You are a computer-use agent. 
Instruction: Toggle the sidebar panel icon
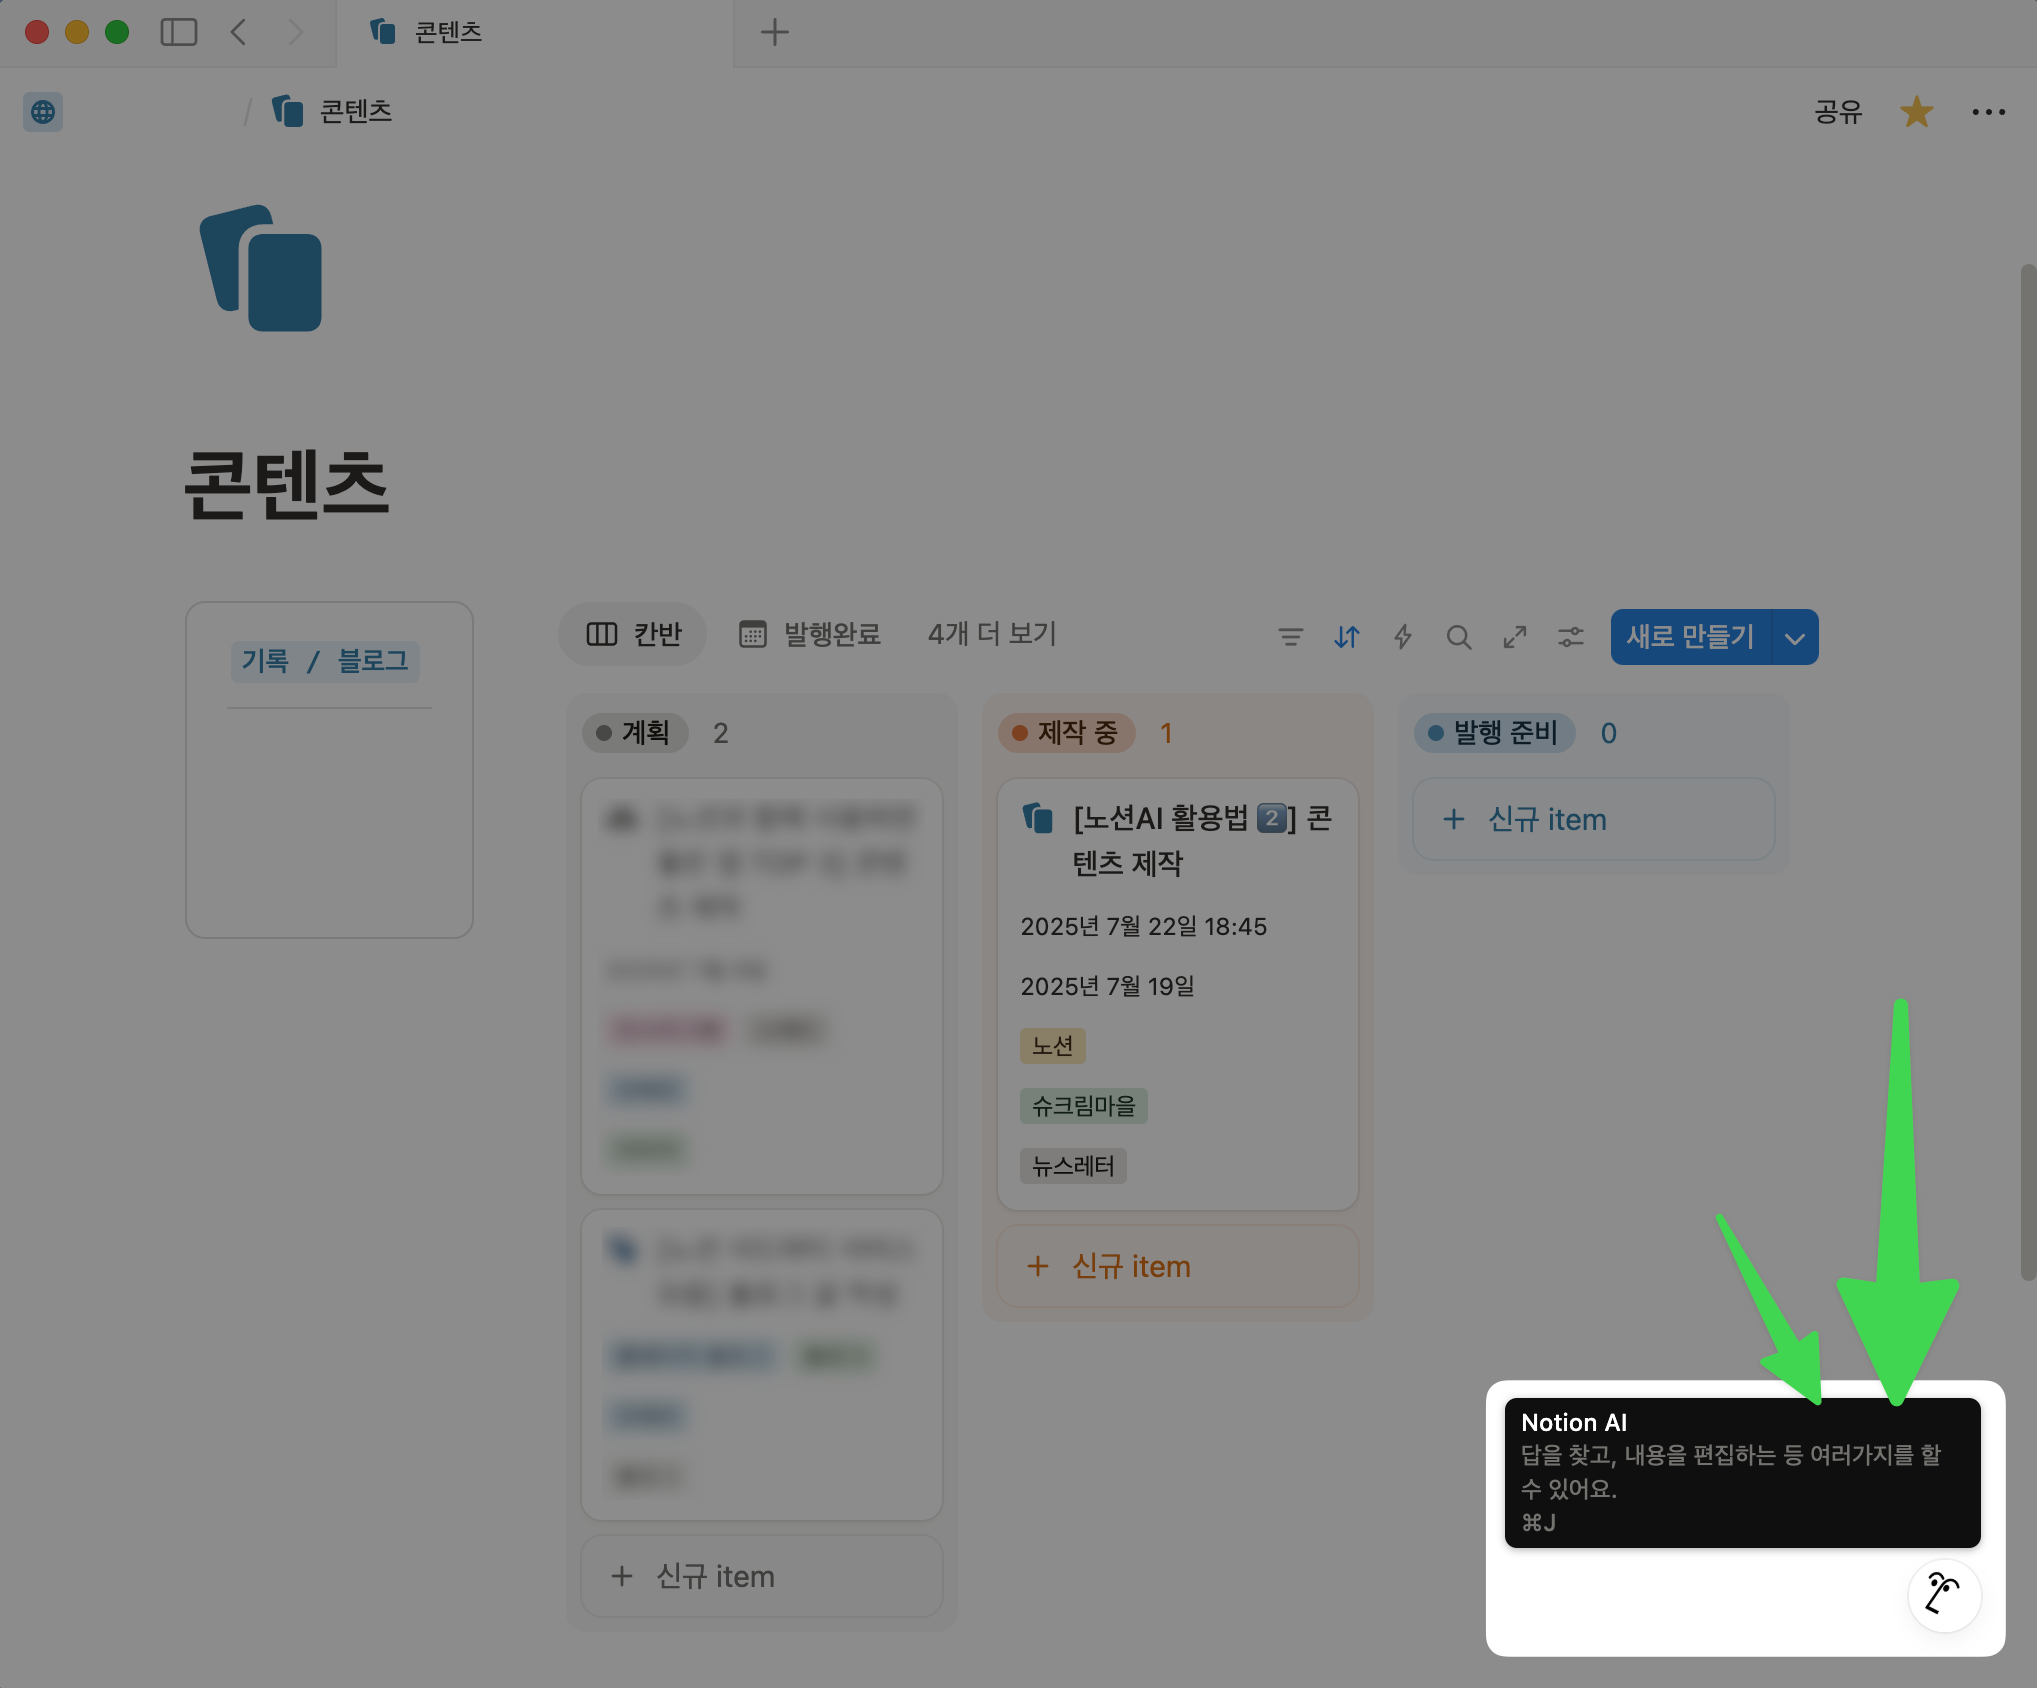pyautogui.click(x=179, y=32)
